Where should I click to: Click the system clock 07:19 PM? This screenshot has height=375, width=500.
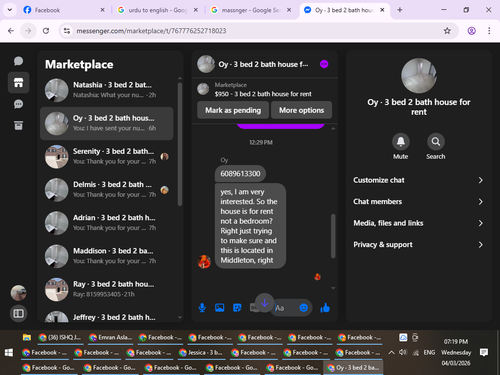[456, 342]
